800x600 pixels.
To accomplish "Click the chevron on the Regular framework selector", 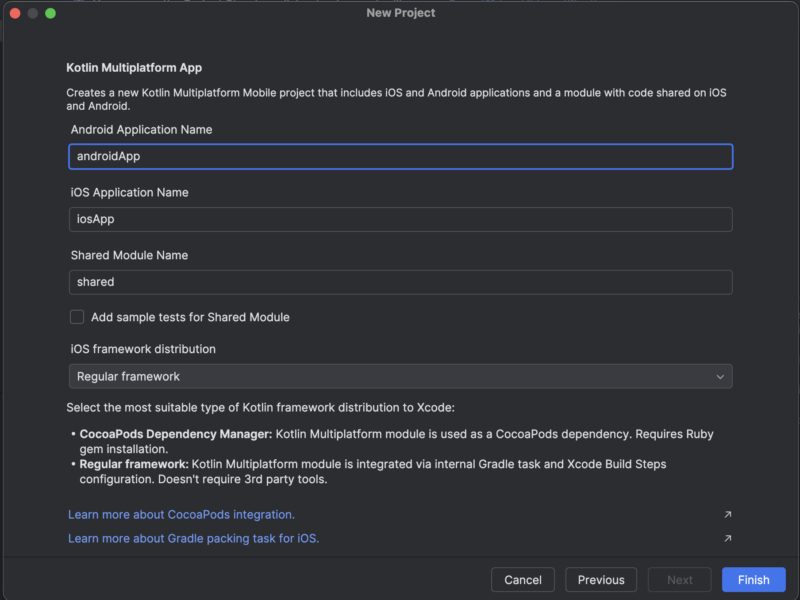I will [x=719, y=376].
